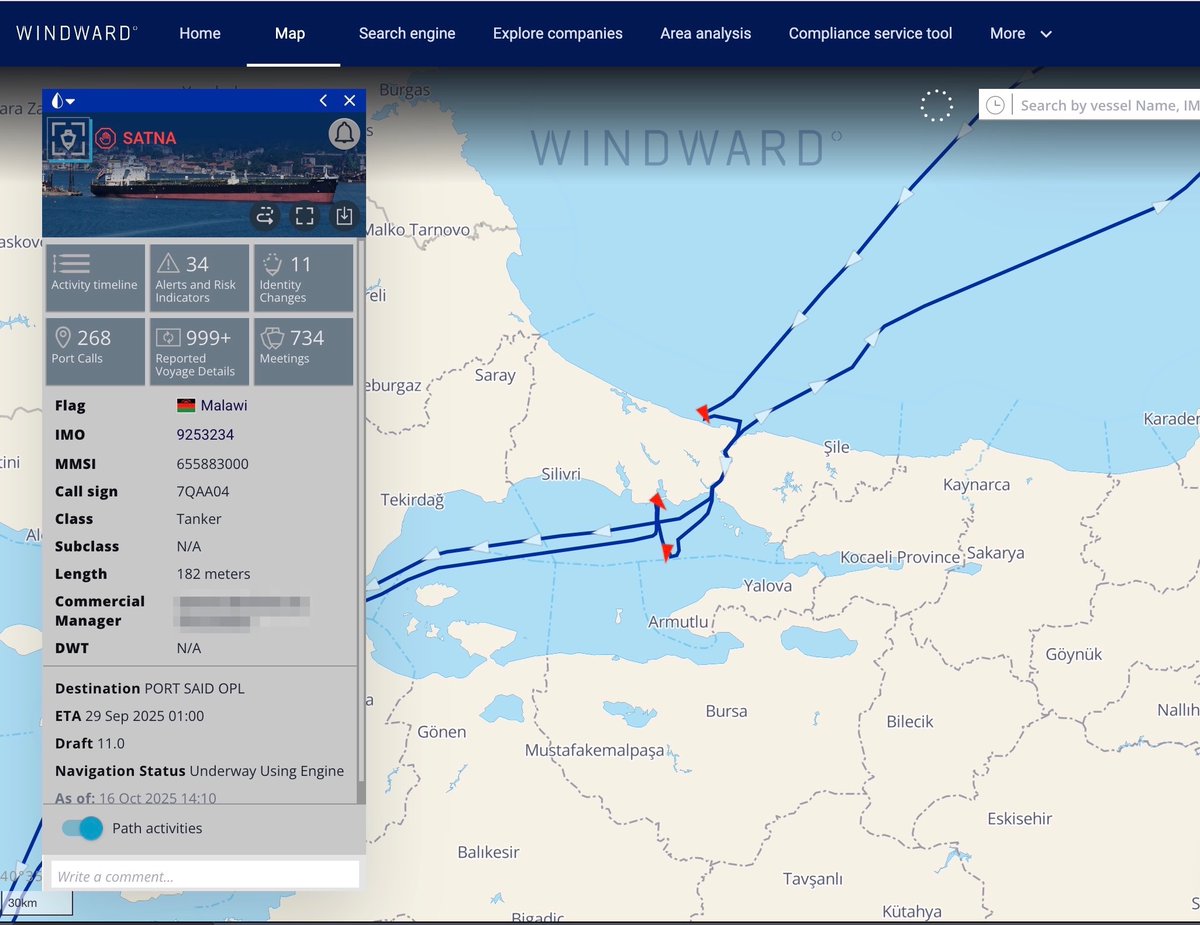Screen dimensions: 1200x925
Task: Open the Explore companies tab
Action: 558,33
